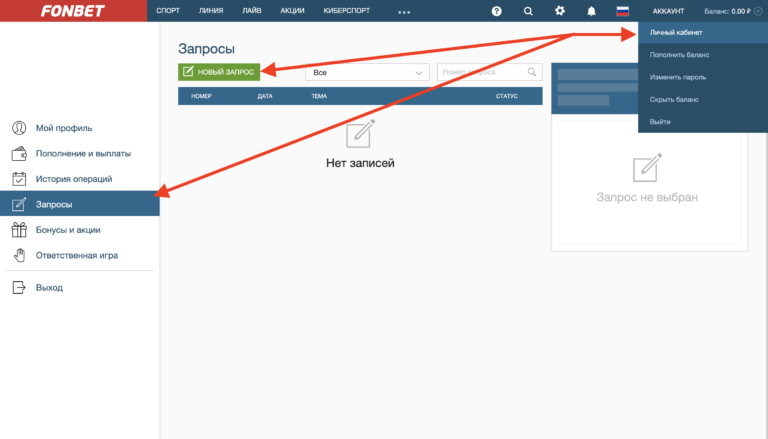Open the Все filter dropdown

(x=367, y=72)
